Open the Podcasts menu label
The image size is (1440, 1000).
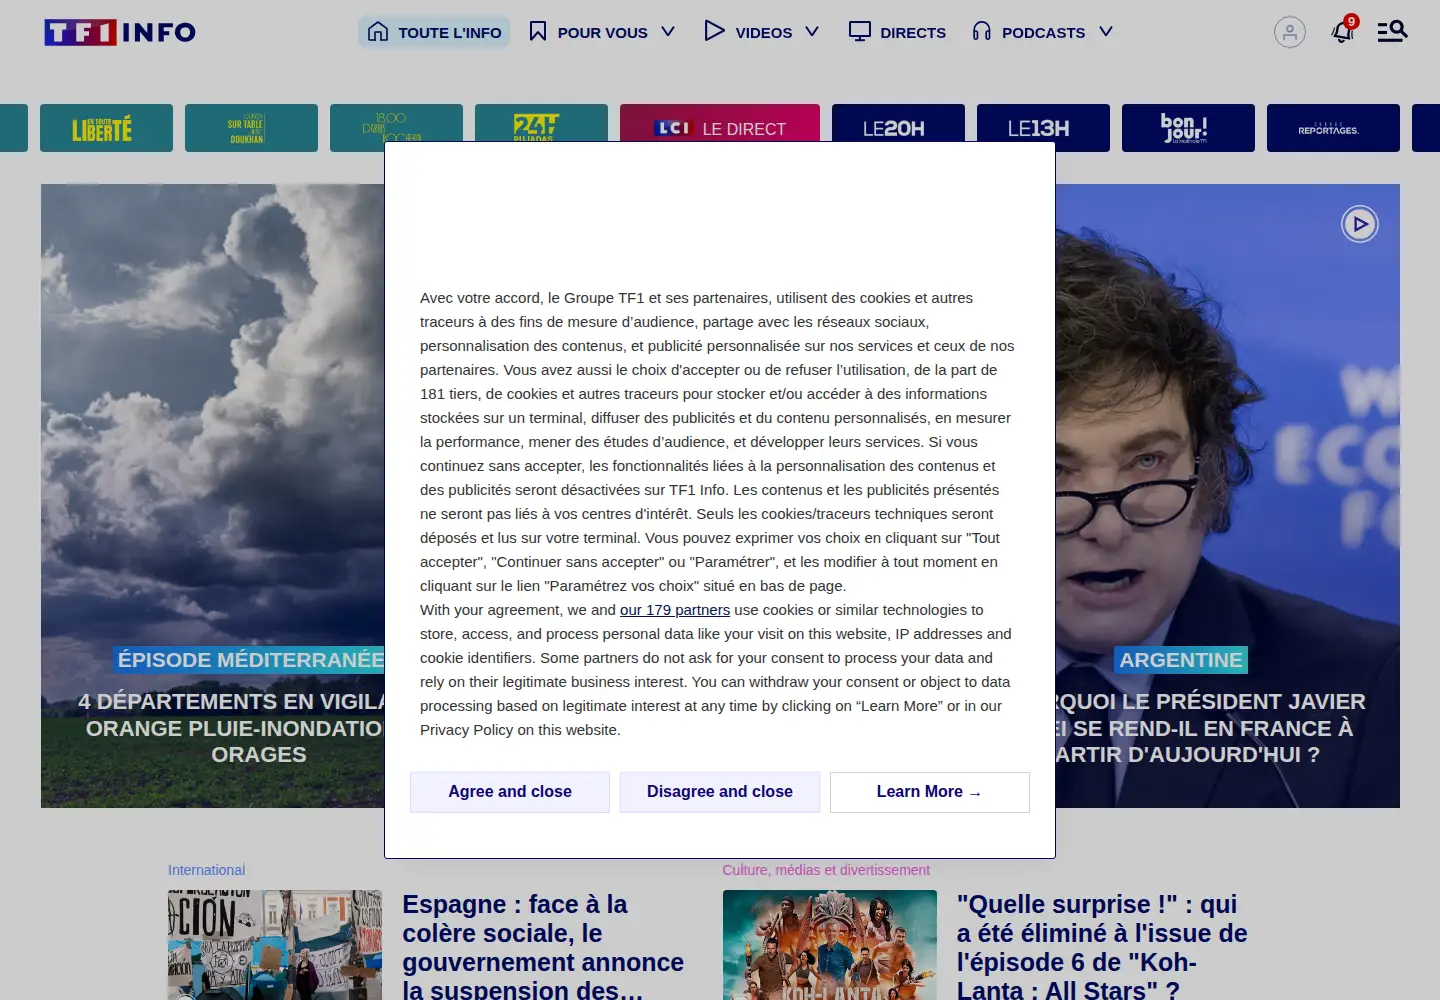[1043, 33]
